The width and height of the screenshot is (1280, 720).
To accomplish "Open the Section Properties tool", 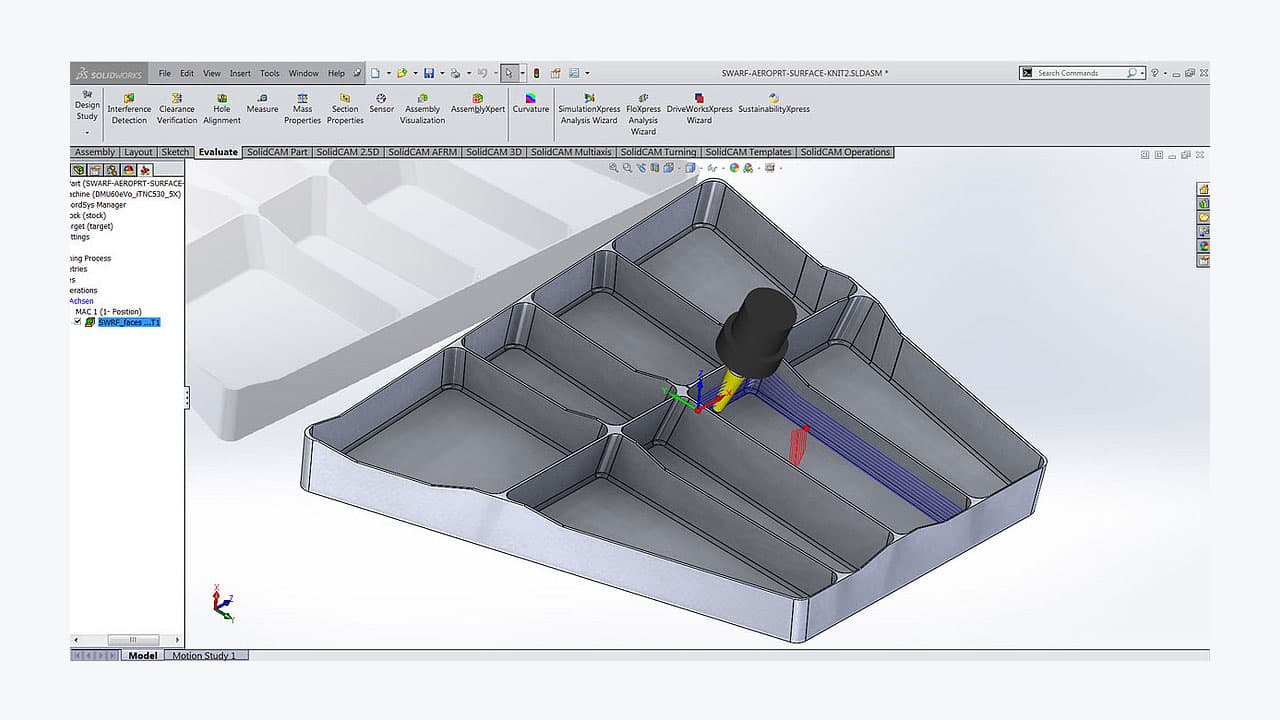I will click(344, 105).
